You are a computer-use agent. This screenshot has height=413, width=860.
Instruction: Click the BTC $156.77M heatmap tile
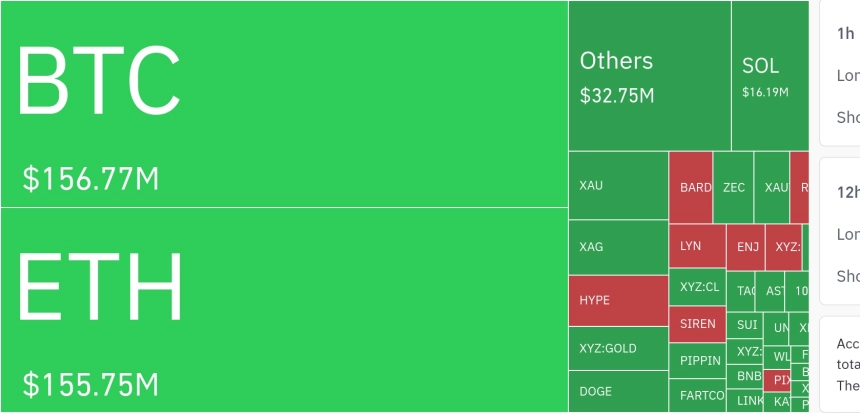tap(284, 104)
